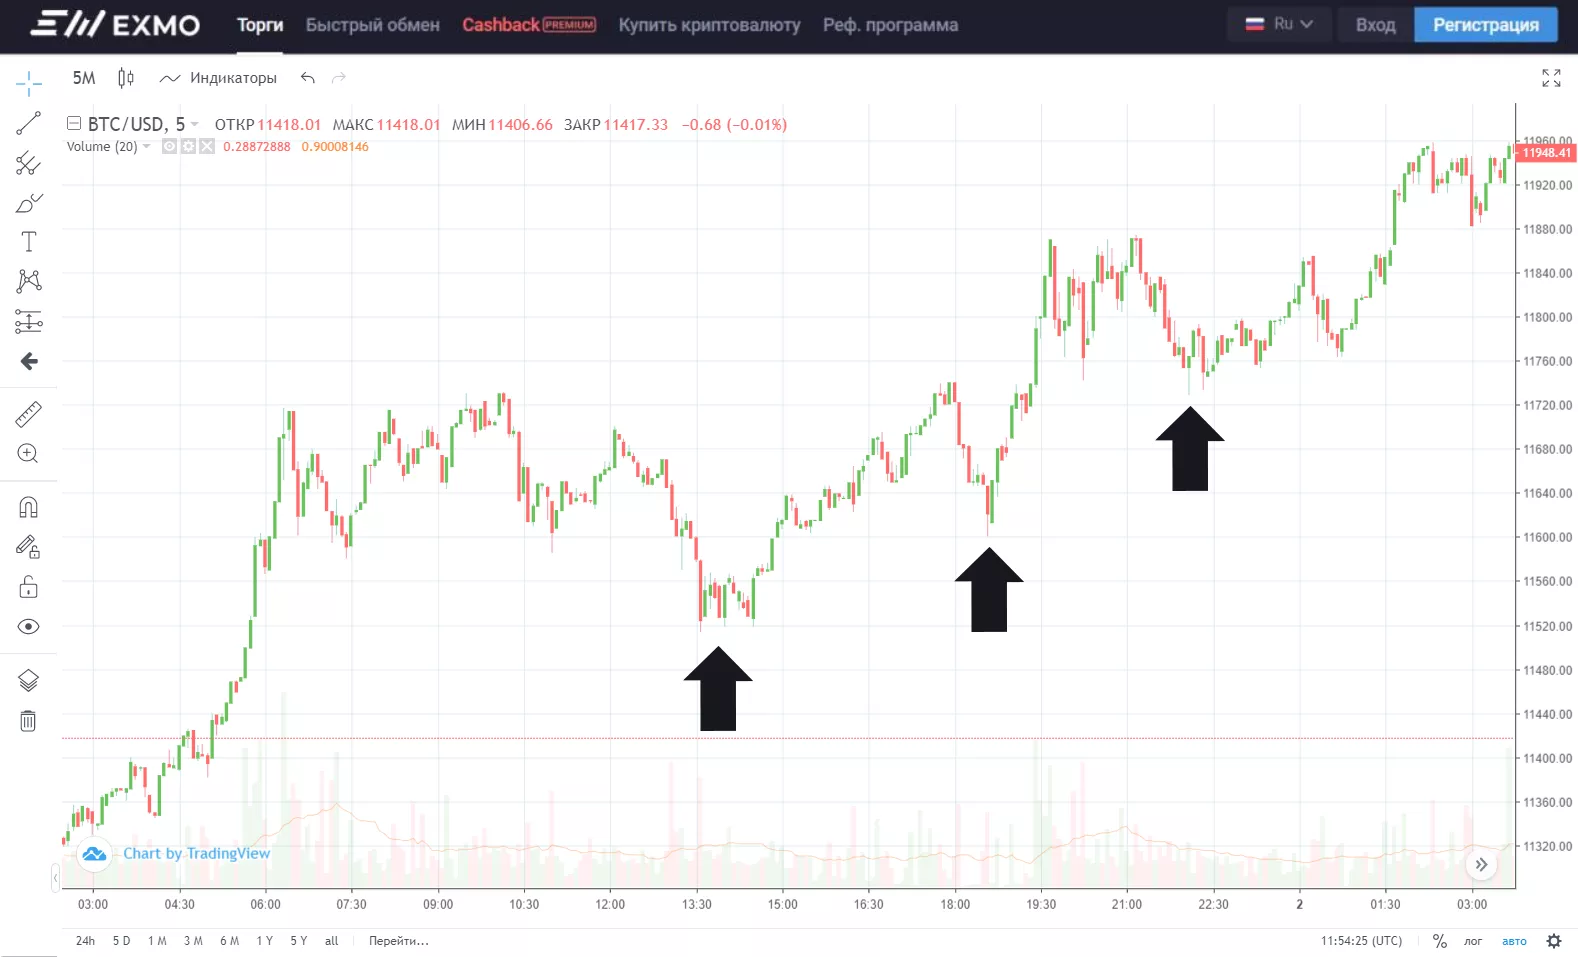
Task: Toggle auto scale 'авто'
Action: click(1514, 941)
